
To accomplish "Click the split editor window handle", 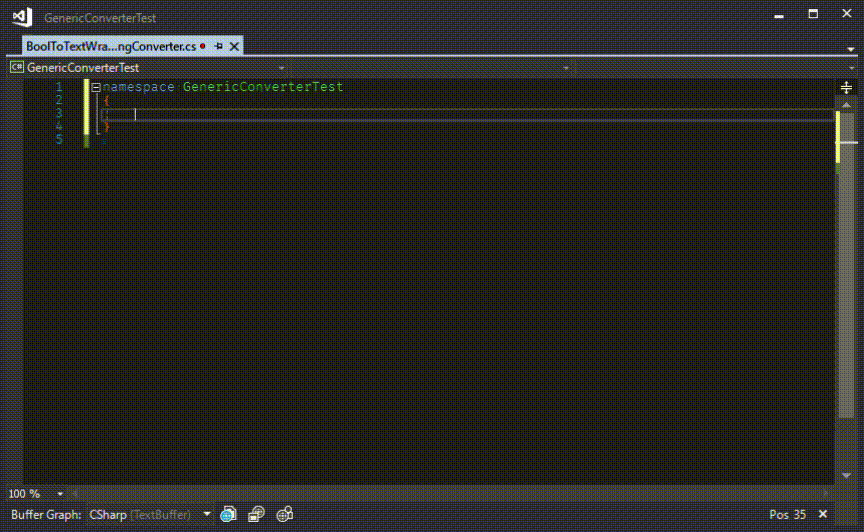I will click(846, 87).
